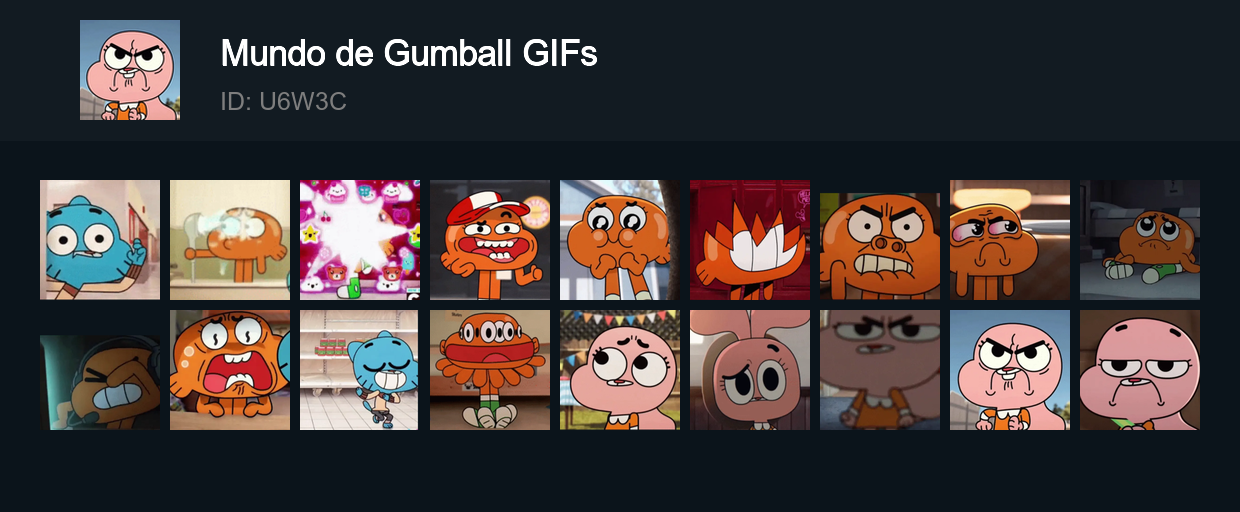Choose the three-eyed burger Darwin GIF
Image resolution: width=1240 pixels, height=512 pixels.
point(490,370)
